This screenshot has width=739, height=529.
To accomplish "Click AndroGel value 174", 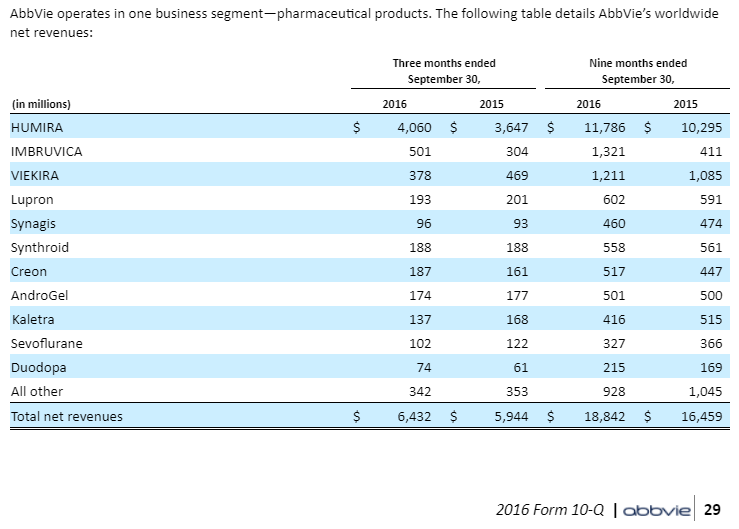I will pyautogui.click(x=420, y=296).
